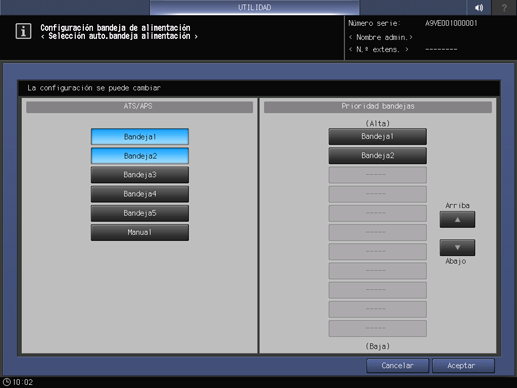This screenshot has width=517, height=388.
Task: Click the ATS/APS header
Action: (x=139, y=107)
